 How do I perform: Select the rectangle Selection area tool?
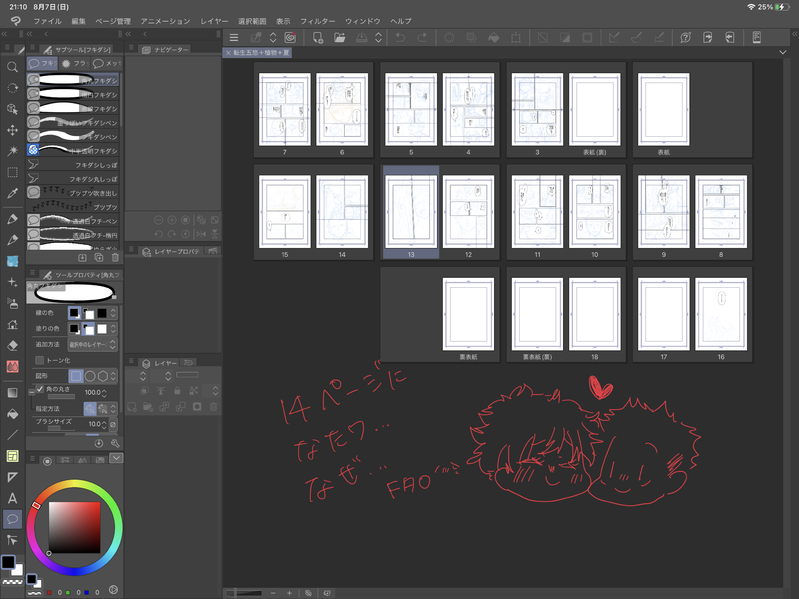(12, 172)
